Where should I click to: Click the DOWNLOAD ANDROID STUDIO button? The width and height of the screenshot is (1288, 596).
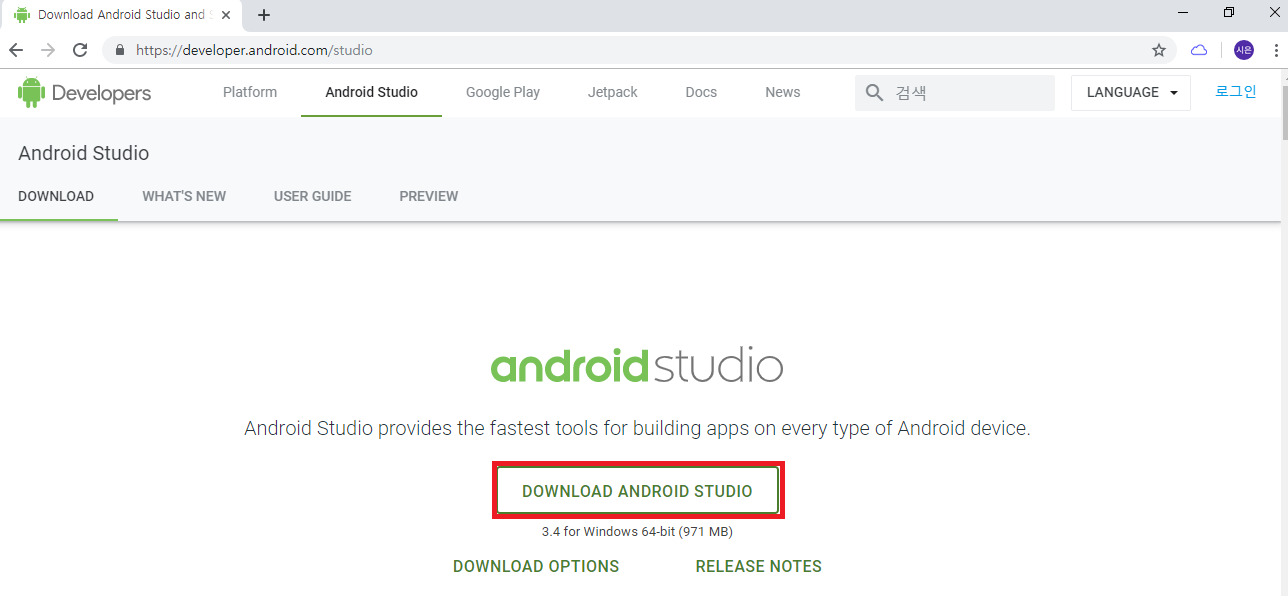click(x=638, y=491)
